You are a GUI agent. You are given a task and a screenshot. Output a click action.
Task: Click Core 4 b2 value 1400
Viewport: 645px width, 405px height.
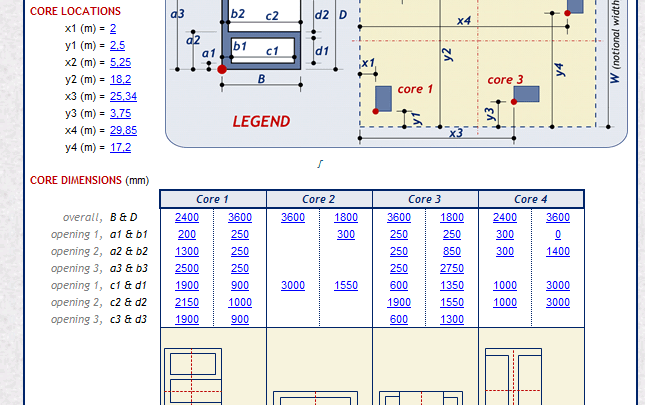558,251
